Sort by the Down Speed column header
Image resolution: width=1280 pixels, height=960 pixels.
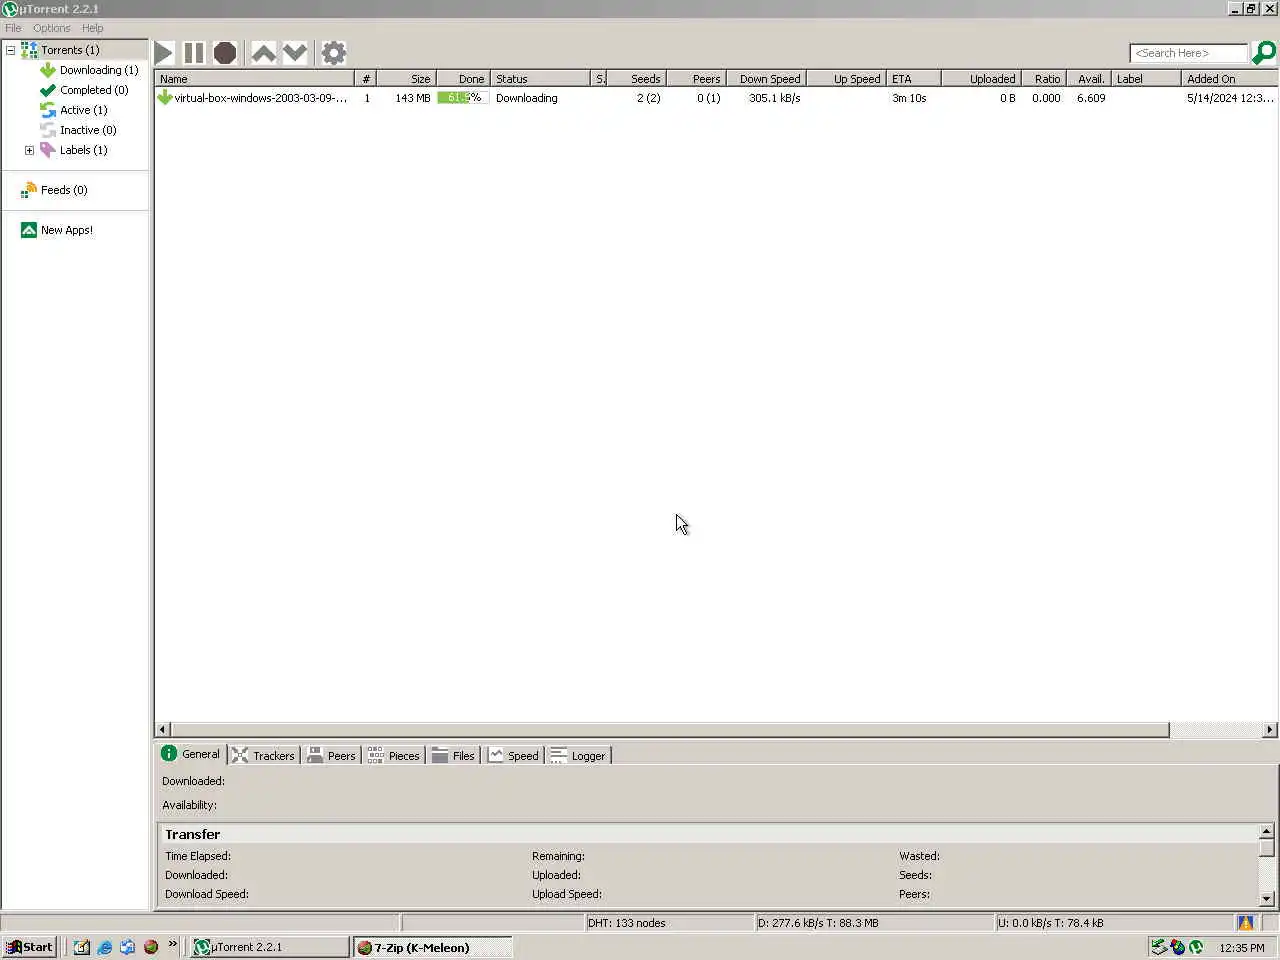click(x=767, y=79)
